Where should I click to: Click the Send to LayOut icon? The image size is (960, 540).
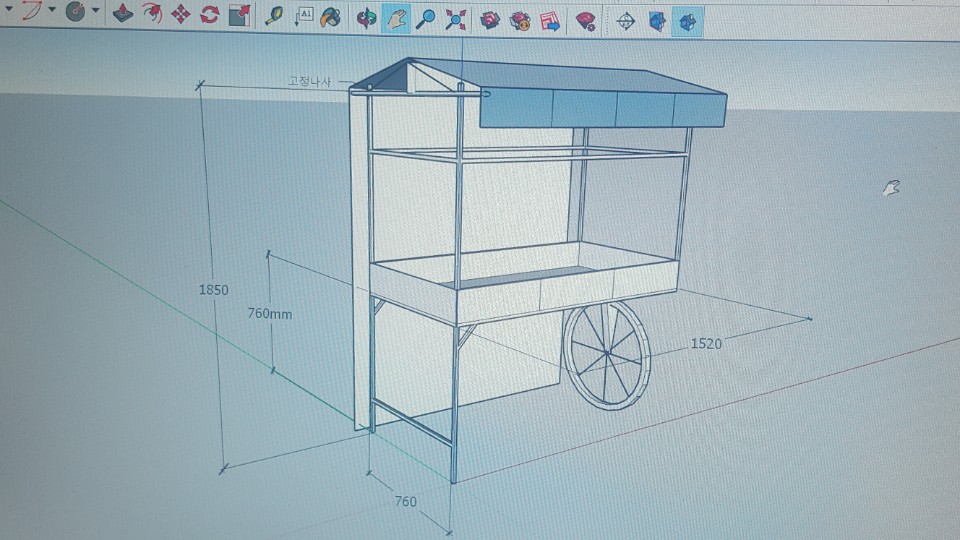pos(550,21)
